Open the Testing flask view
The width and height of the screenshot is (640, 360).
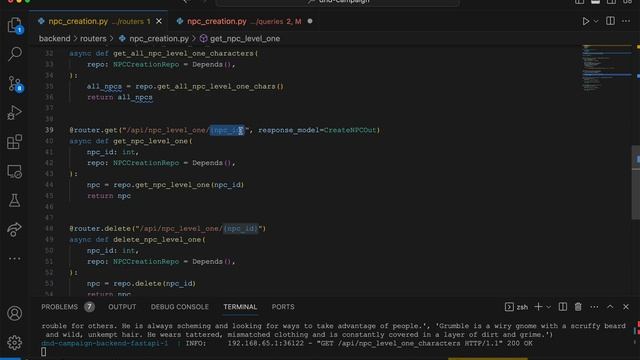pos(15,200)
